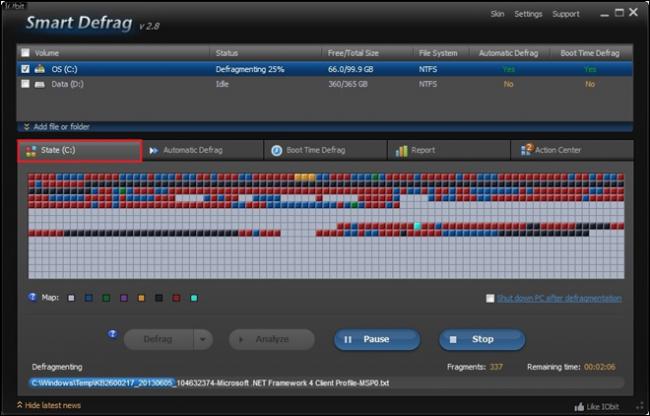Viewport: 650px width, 416px height.
Task: Click the orange map legend swatch
Action: point(141,298)
